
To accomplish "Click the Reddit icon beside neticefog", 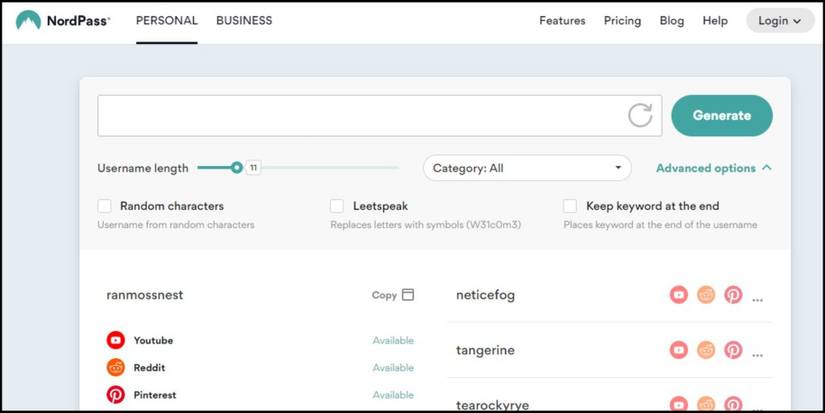I will coord(706,295).
